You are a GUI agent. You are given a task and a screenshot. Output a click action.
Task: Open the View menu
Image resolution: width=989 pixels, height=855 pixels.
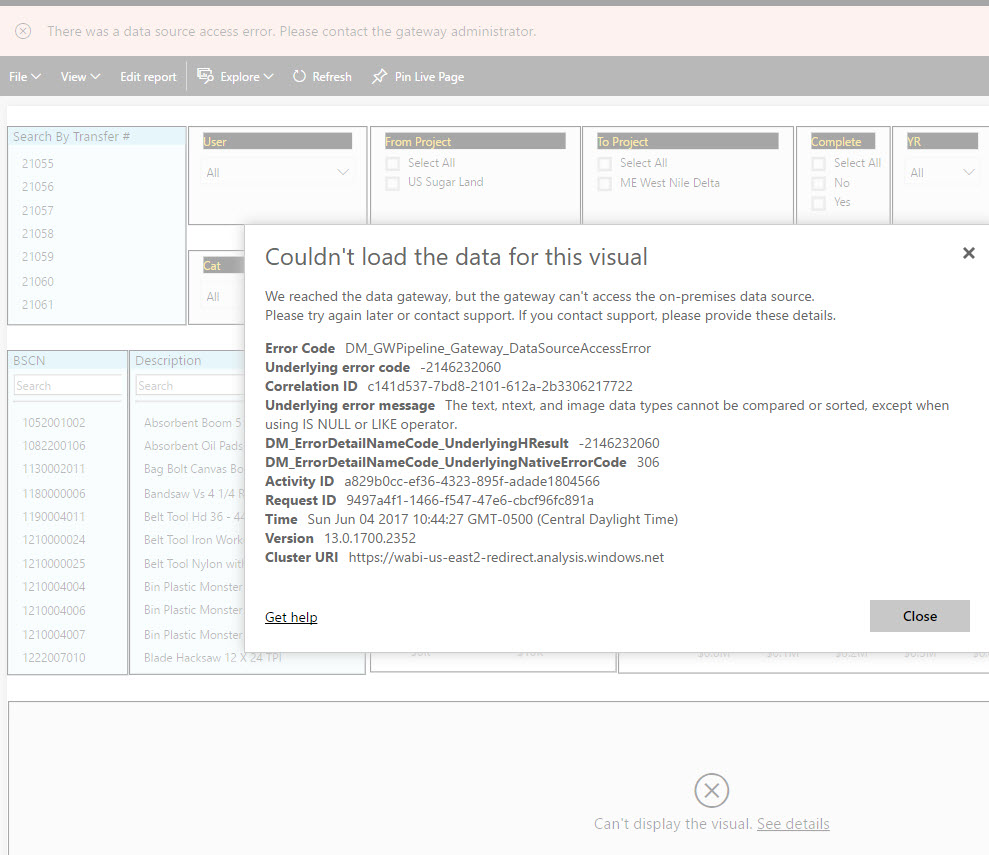click(80, 76)
